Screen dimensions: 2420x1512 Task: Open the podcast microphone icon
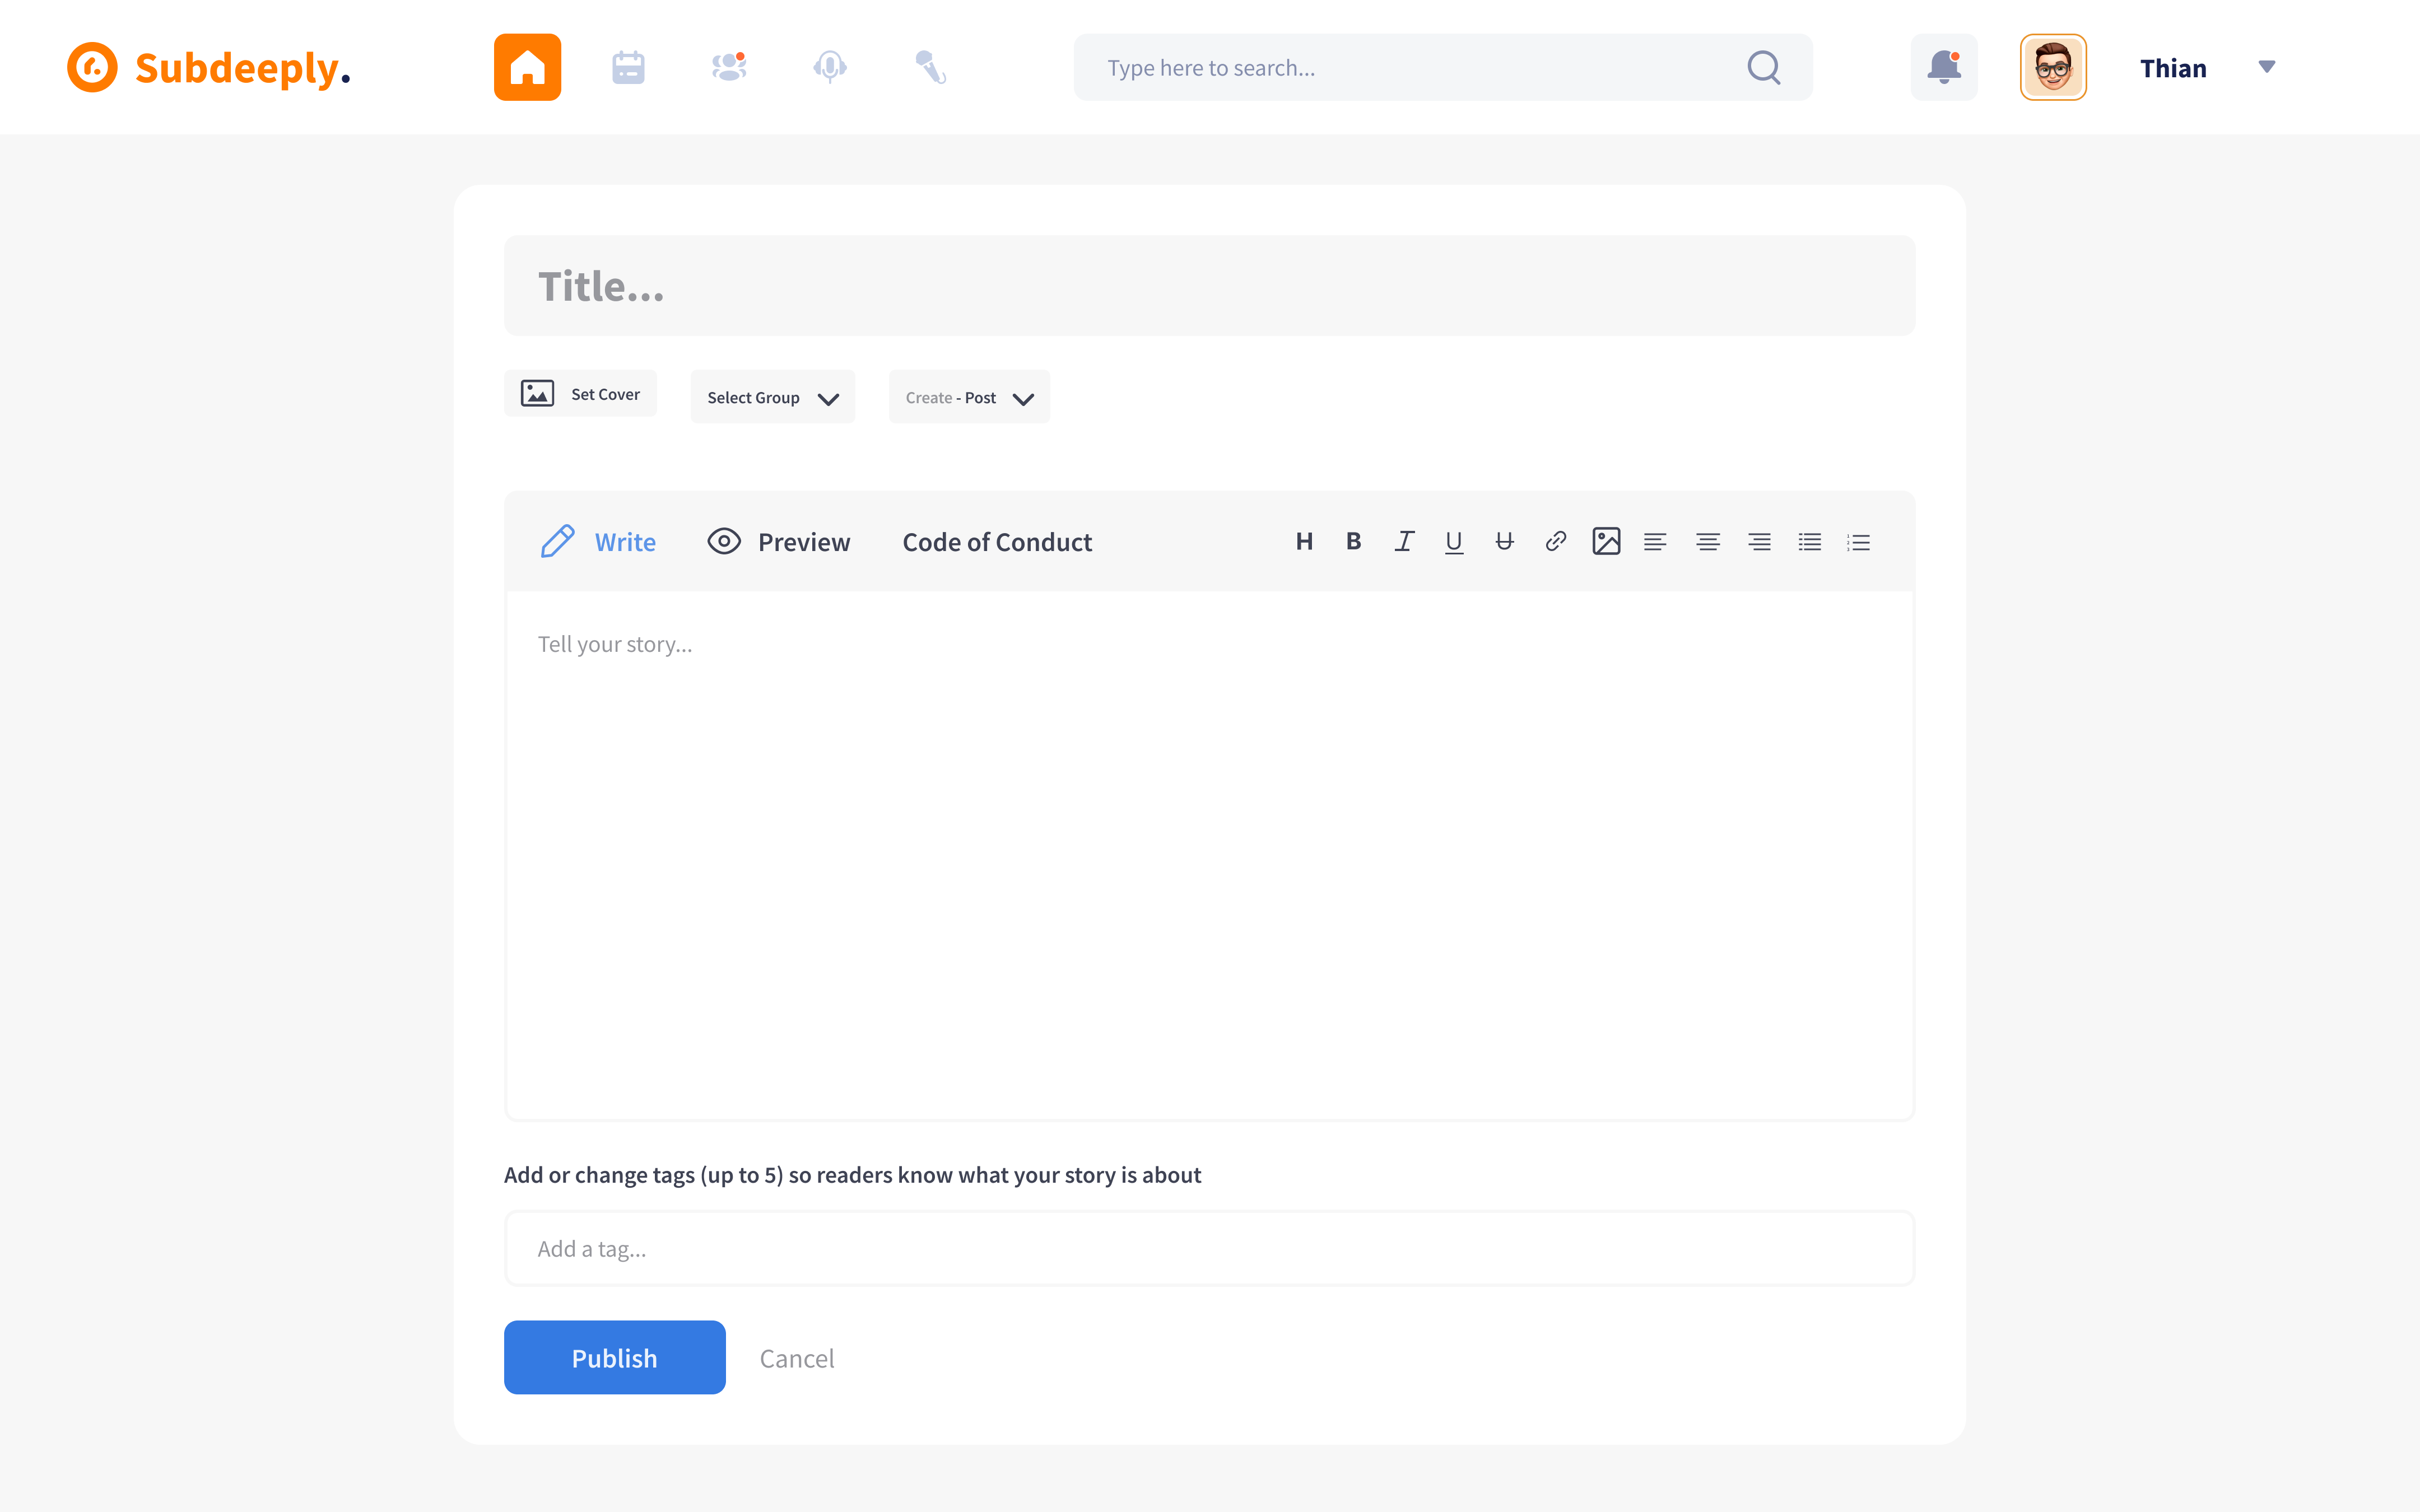[829, 67]
